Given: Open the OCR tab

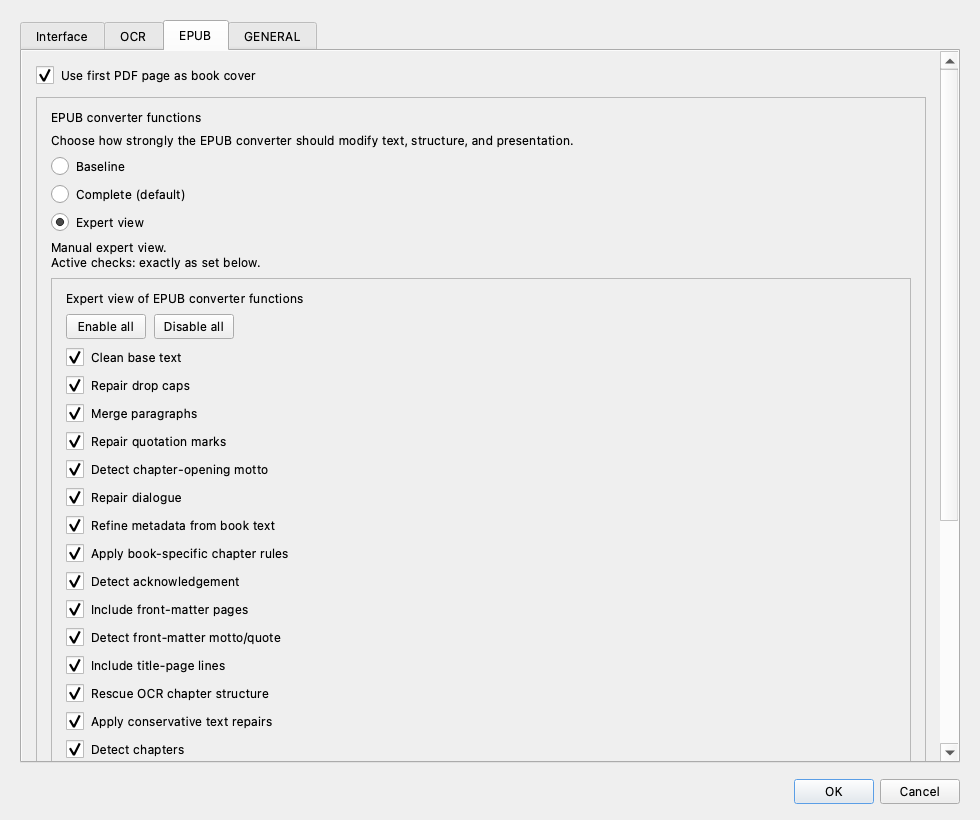Looking at the screenshot, I should tap(133, 36).
